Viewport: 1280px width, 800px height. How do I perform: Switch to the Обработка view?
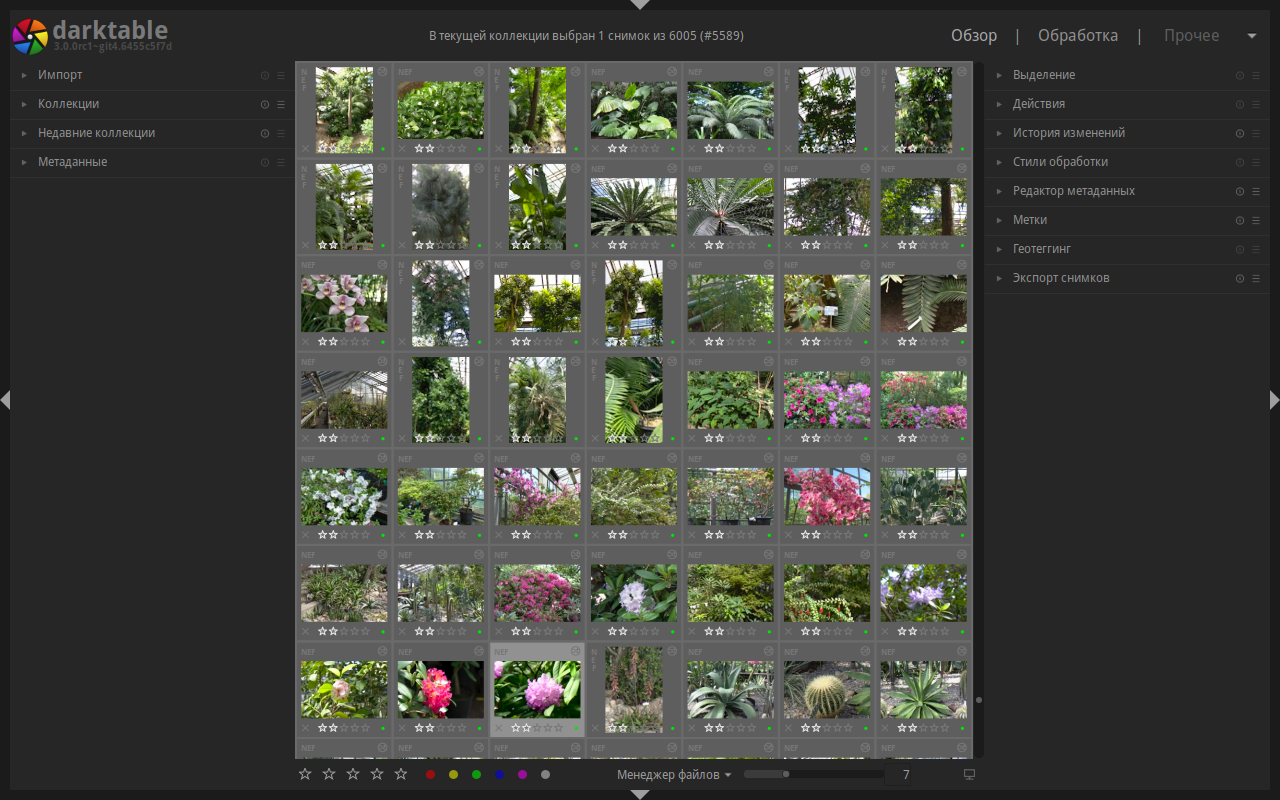click(x=1077, y=36)
